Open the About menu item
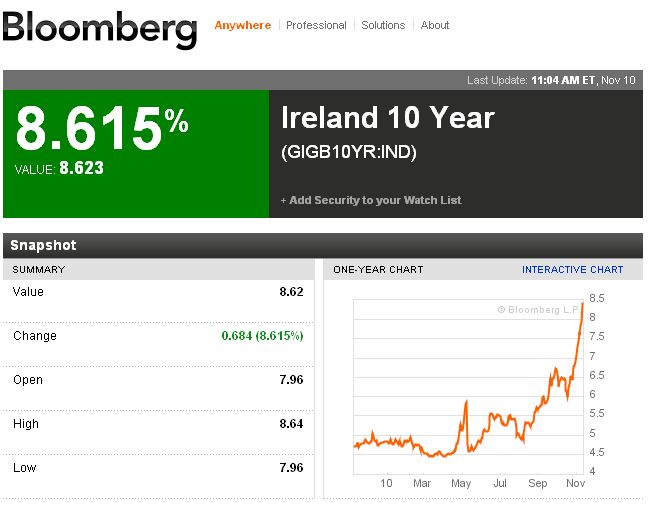Image resolution: width=655 pixels, height=512 pixels. (435, 25)
